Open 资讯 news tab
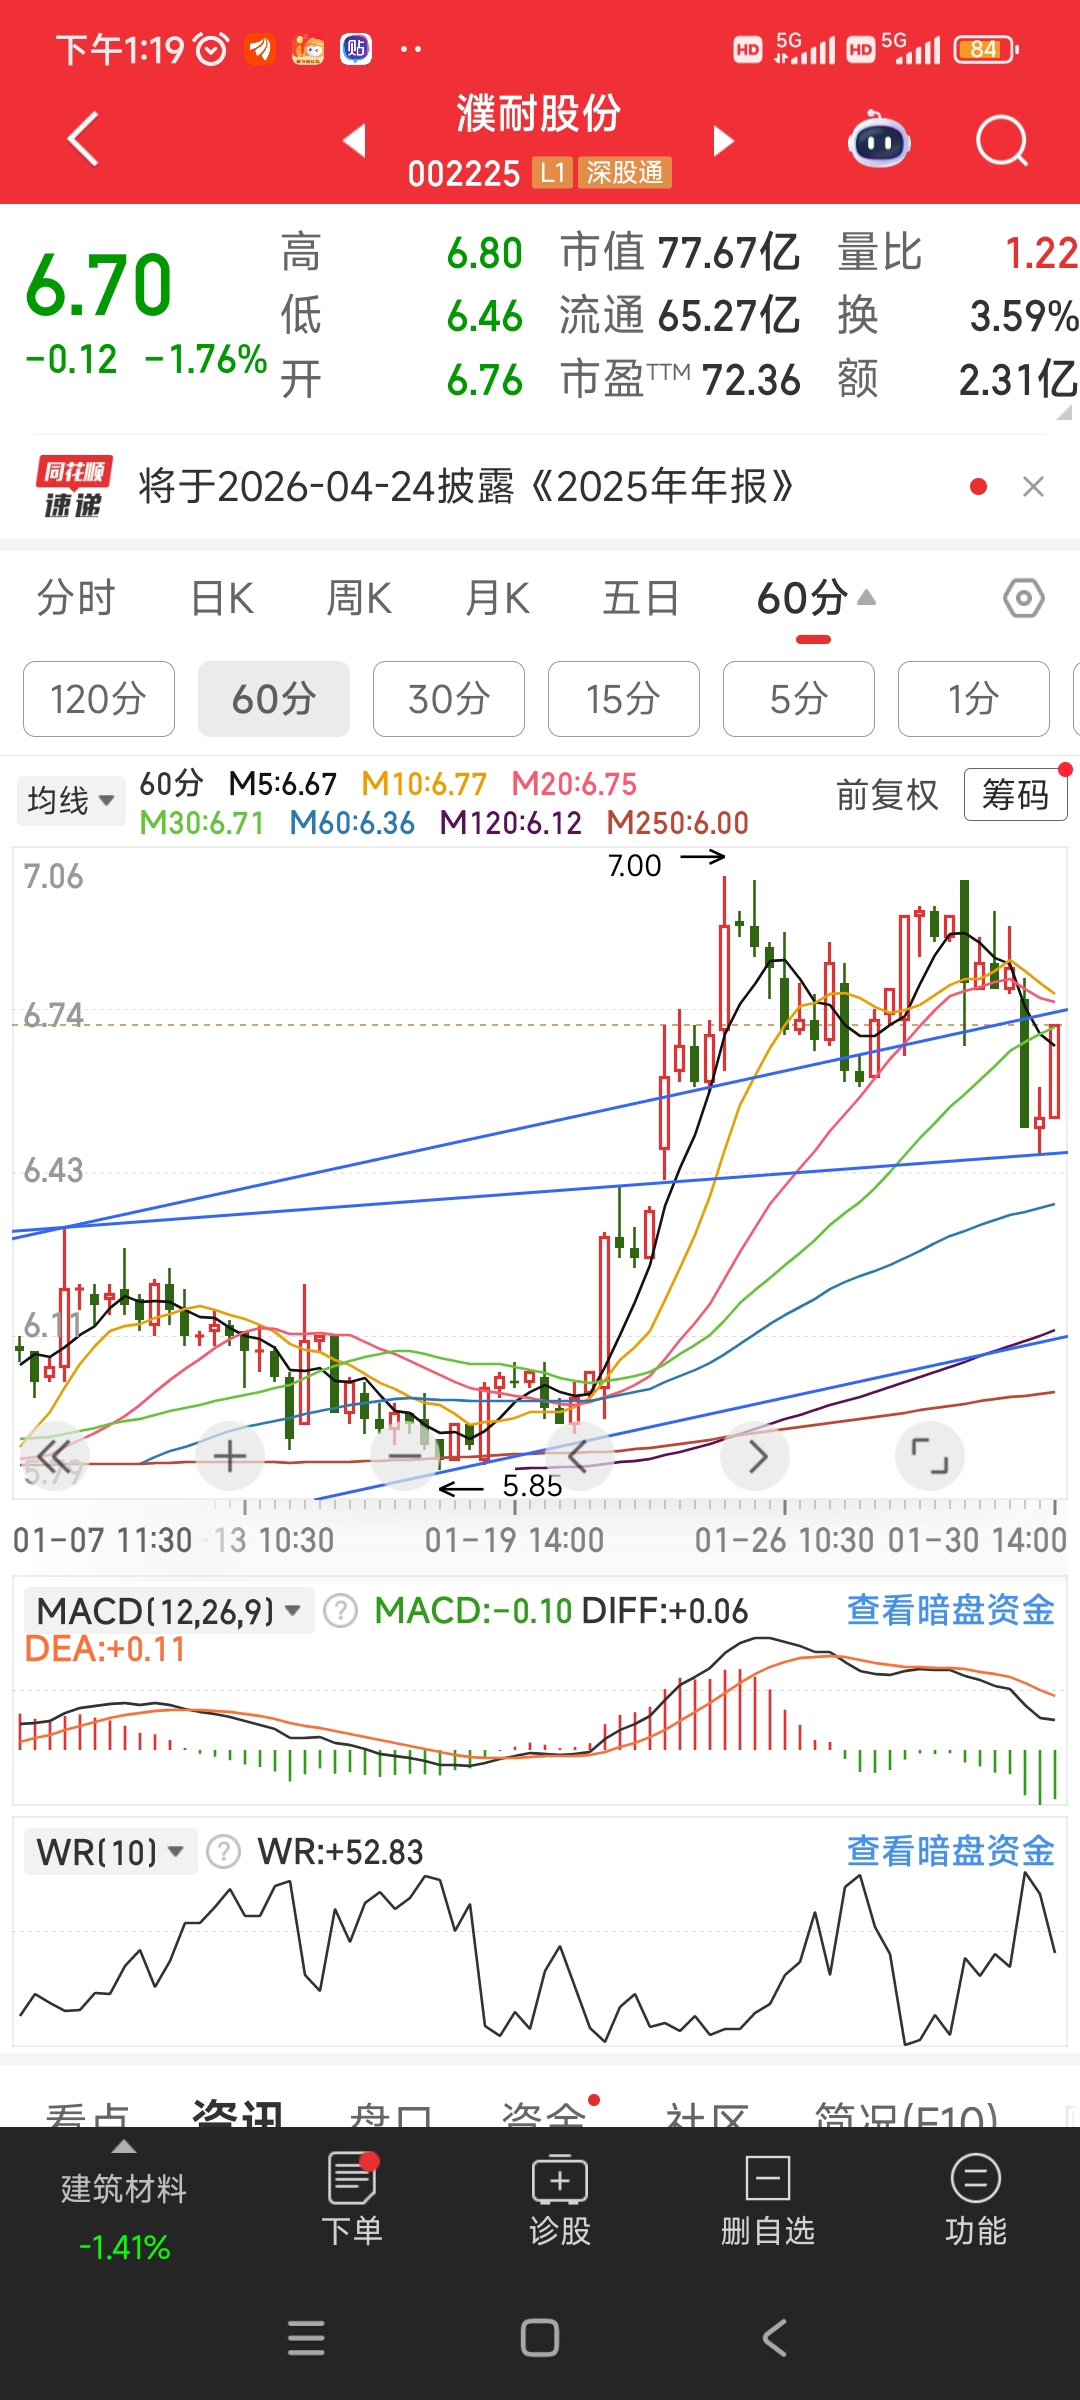Screen dimensions: 1080x2400 (x=238, y=2112)
